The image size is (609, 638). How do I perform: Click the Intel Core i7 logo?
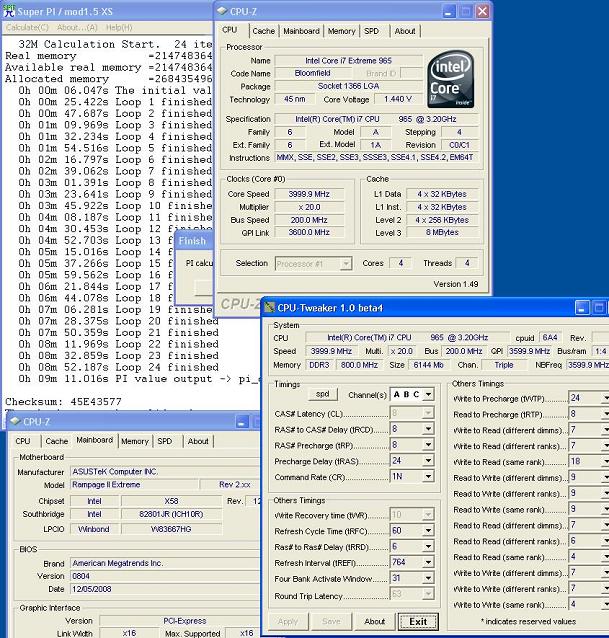(x=451, y=79)
